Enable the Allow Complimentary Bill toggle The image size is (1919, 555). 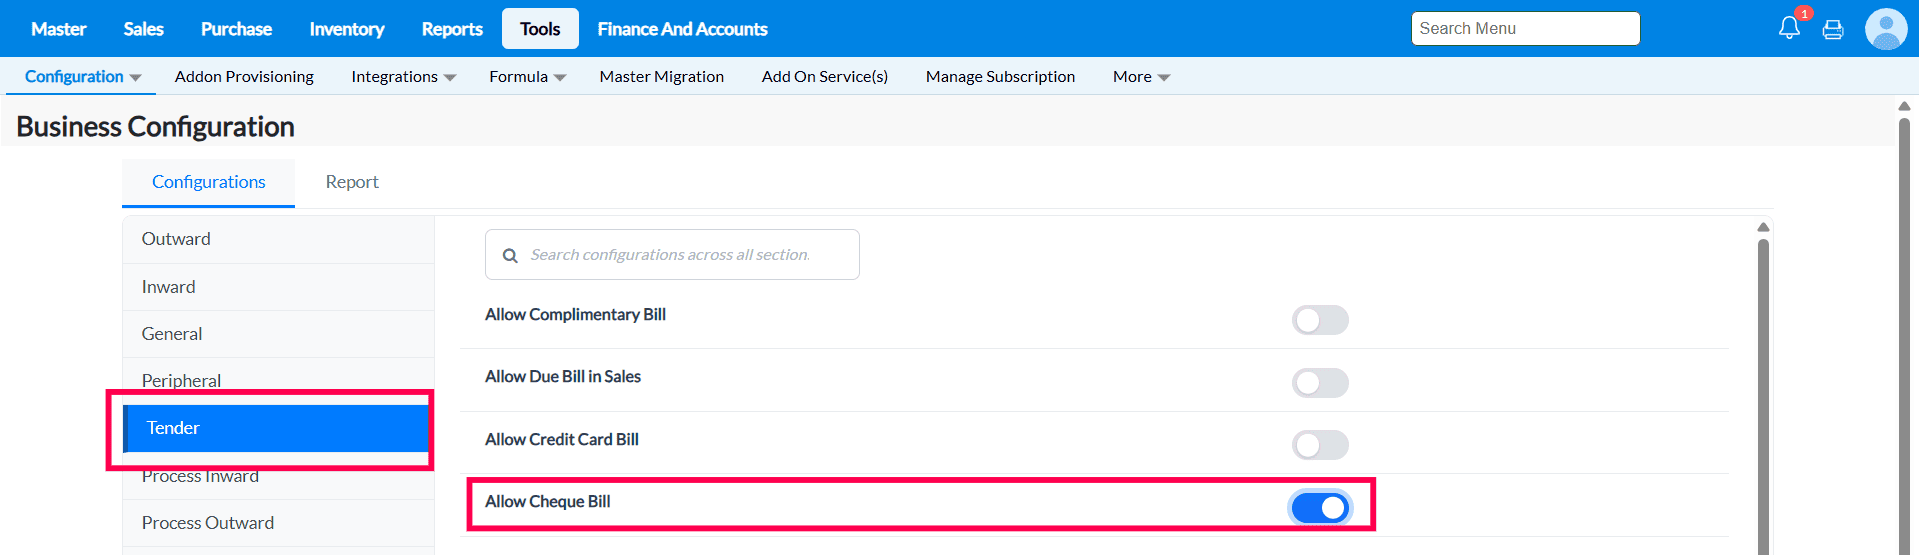[x=1320, y=320]
